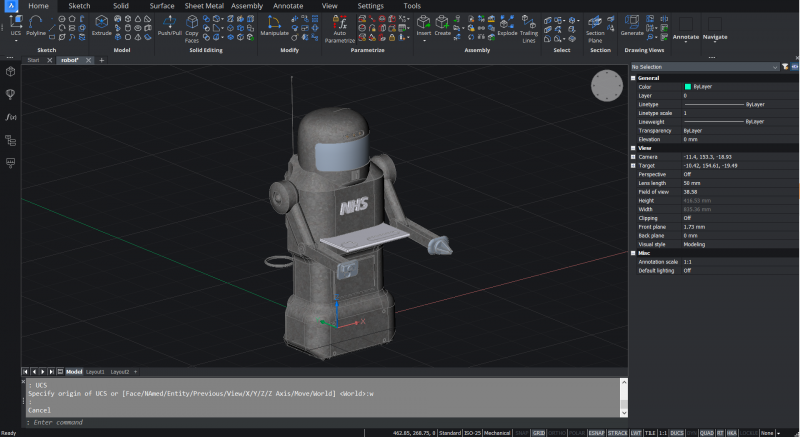
Task: Switch to the Layout1 tab
Action: coord(95,372)
